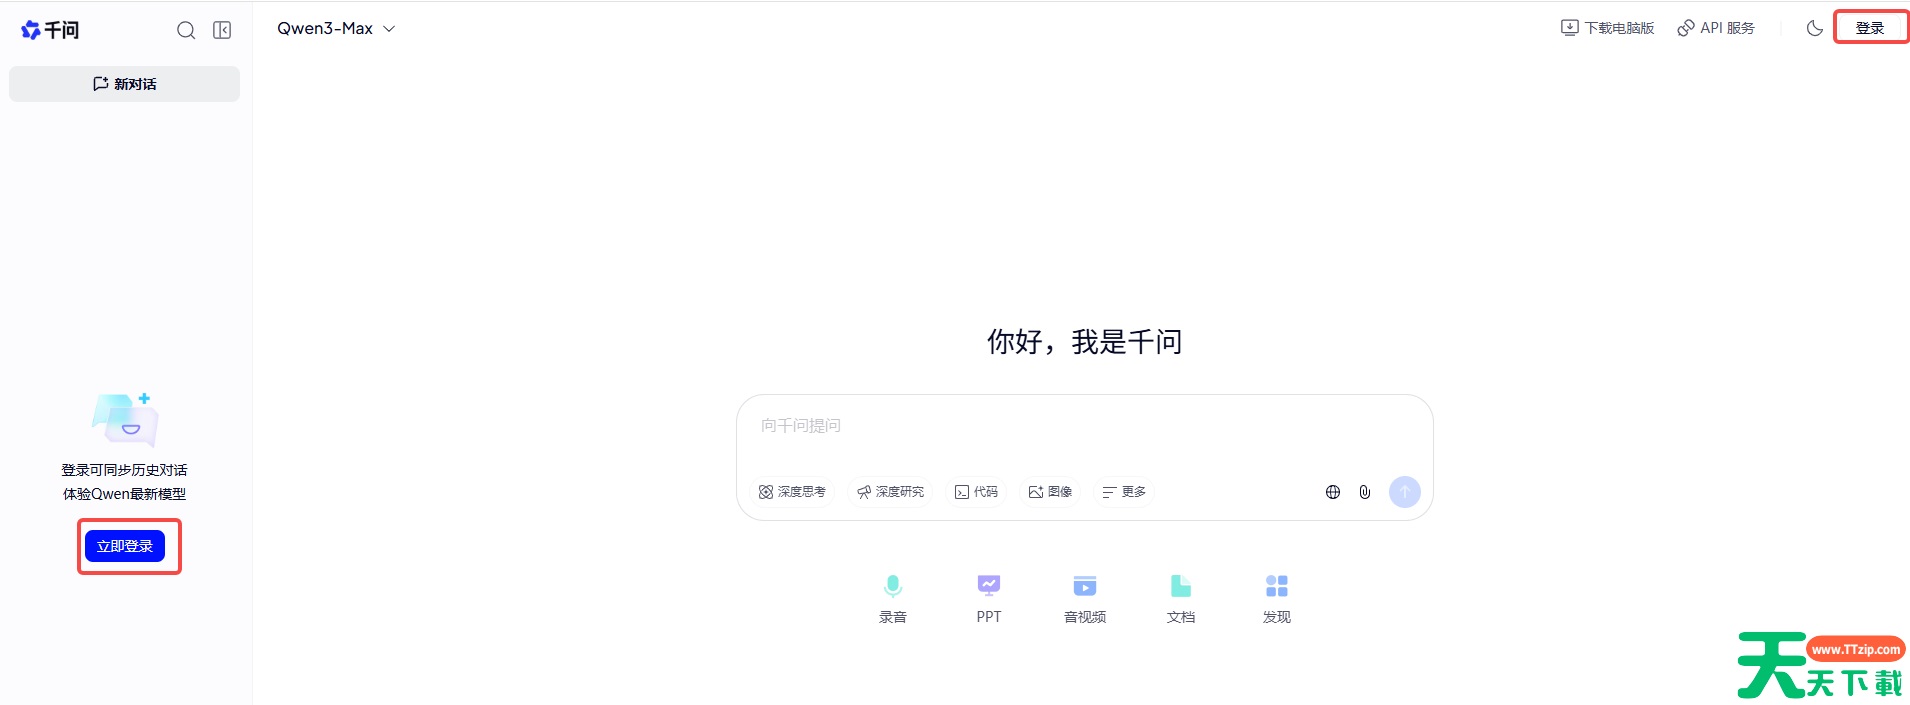Click the 登录 button at top right
This screenshot has width=1910, height=705.
(x=1870, y=28)
